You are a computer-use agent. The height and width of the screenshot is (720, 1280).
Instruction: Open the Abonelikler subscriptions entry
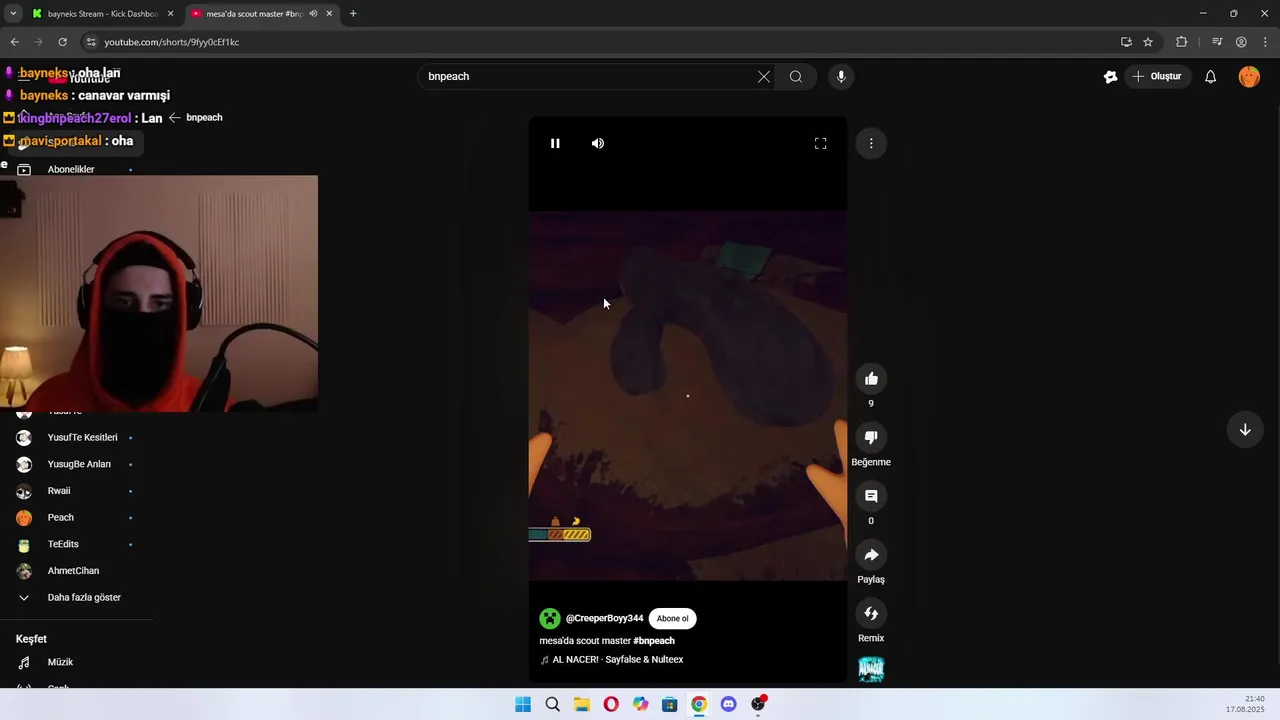71,169
